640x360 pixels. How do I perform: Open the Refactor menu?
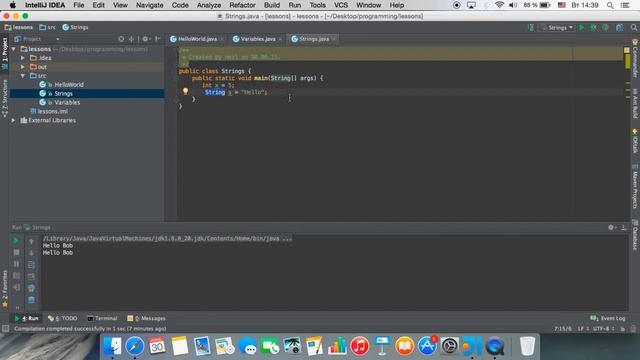pos(242,5)
